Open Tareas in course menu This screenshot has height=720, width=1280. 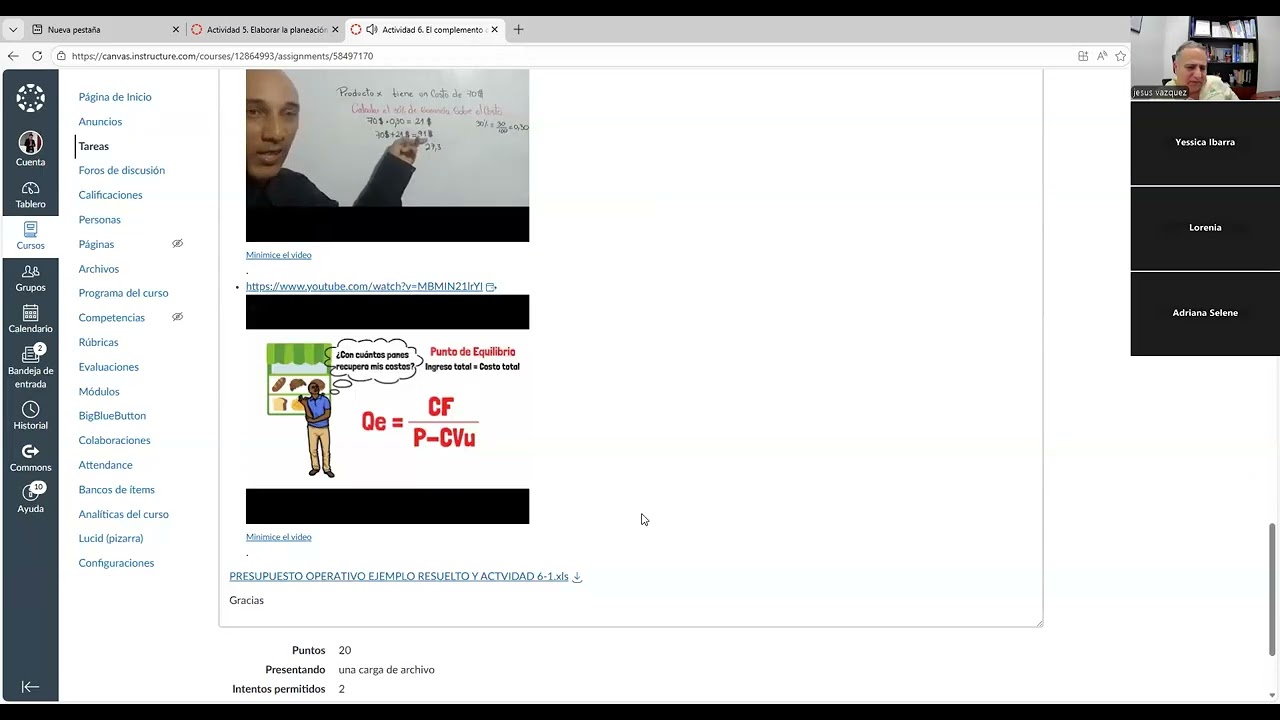[x=94, y=146]
